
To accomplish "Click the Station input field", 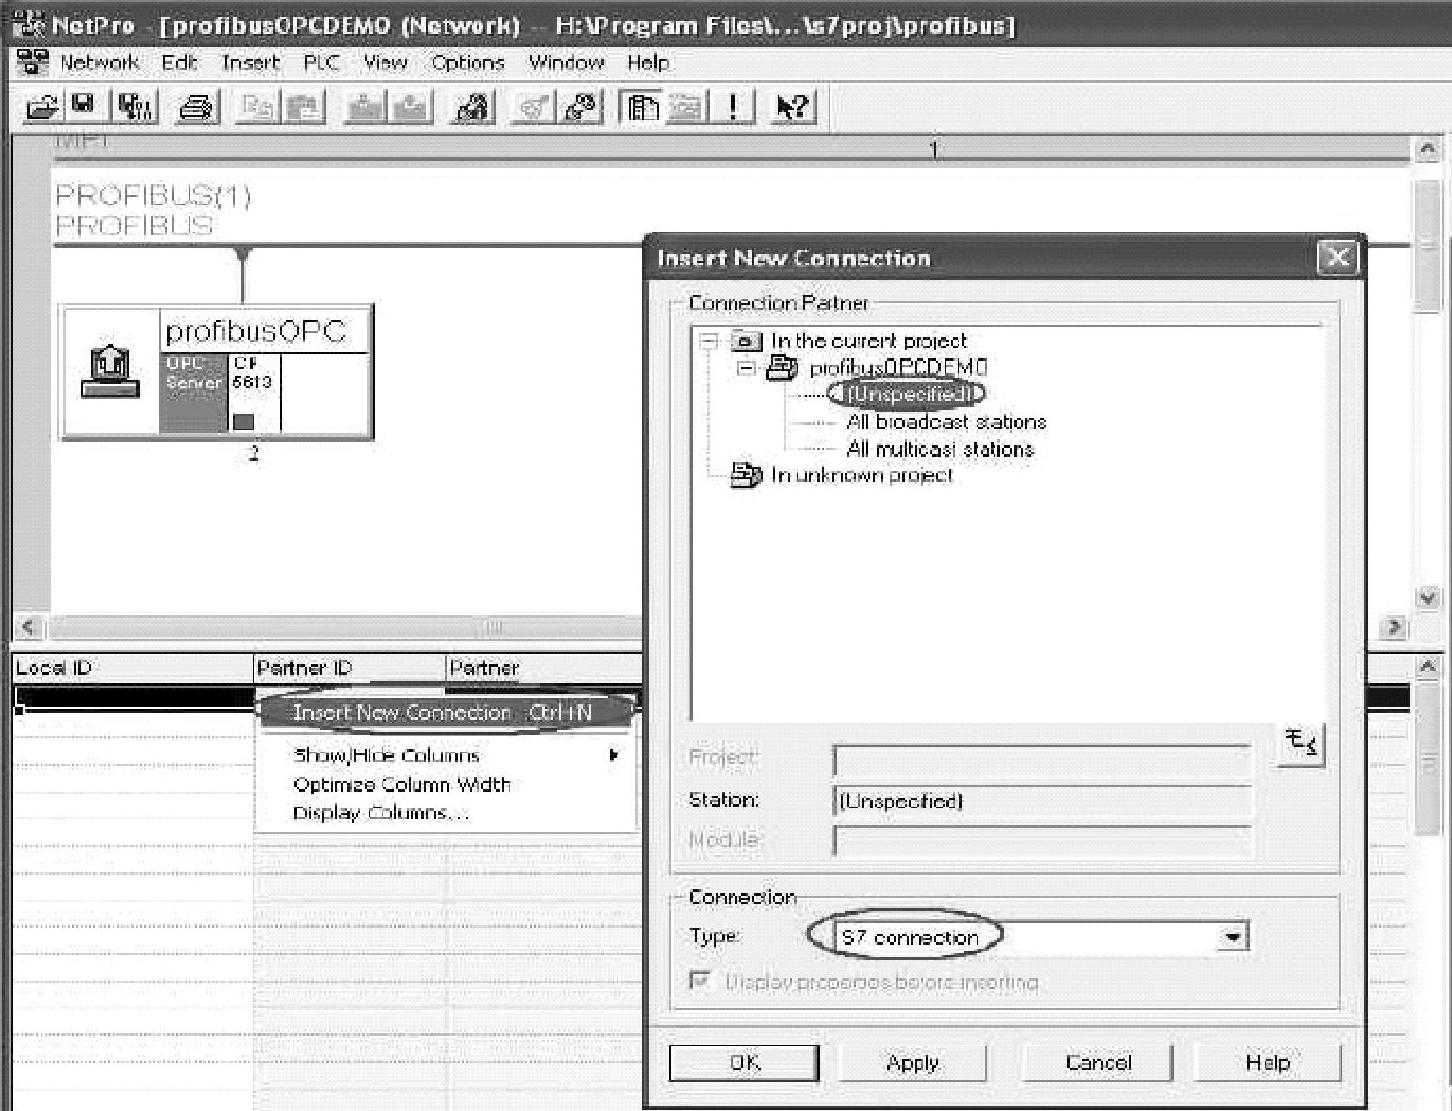I will click(x=1042, y=802).
